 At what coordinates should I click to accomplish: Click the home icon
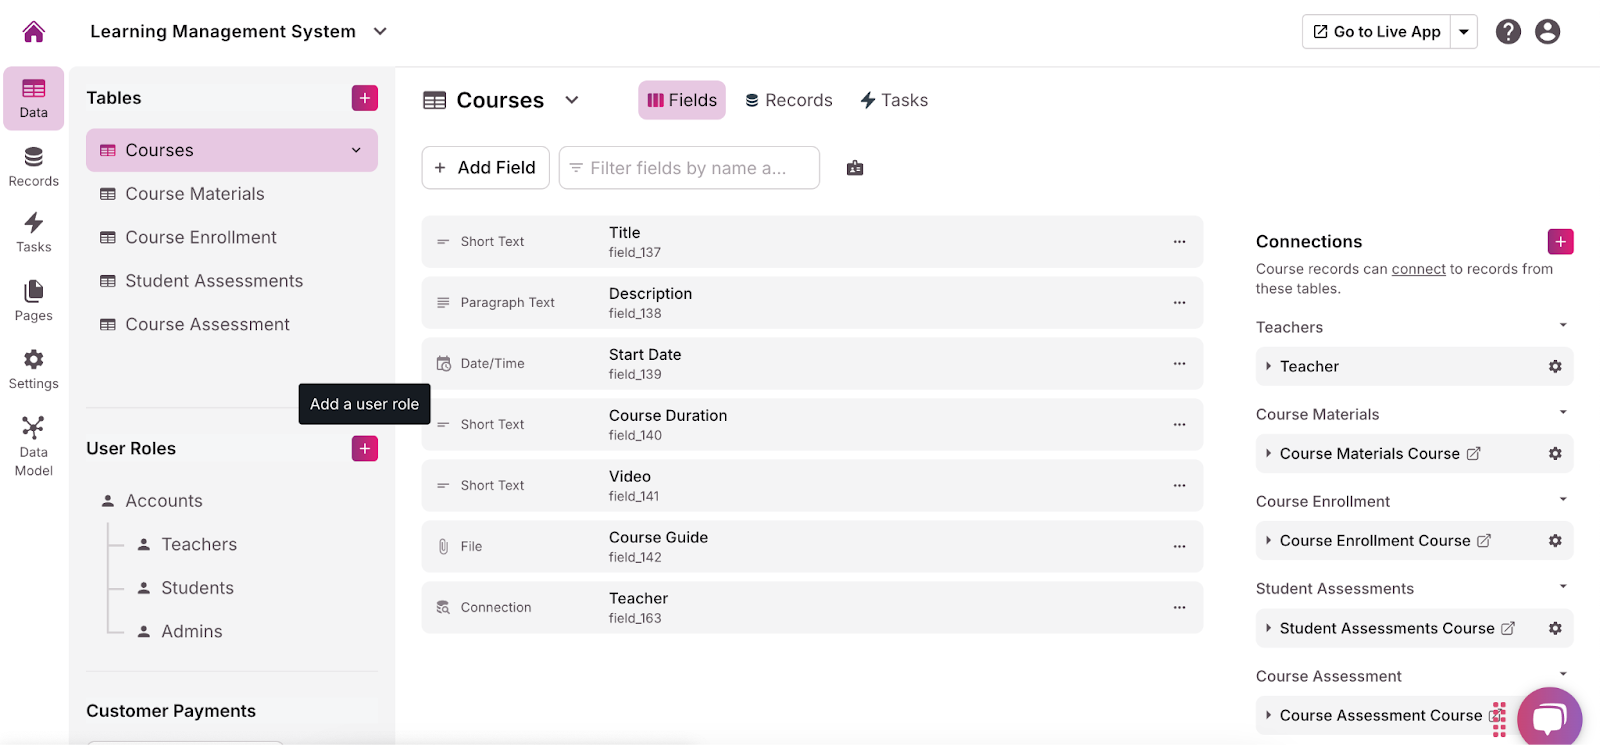point(34,32)
